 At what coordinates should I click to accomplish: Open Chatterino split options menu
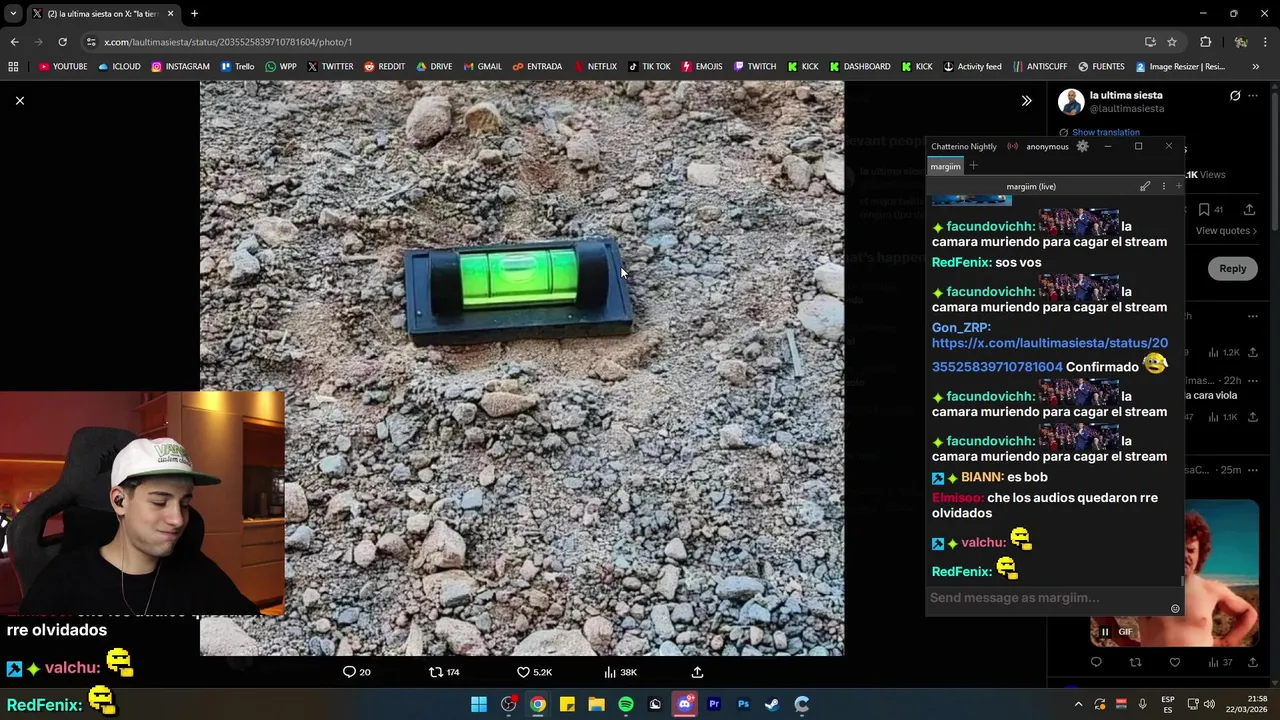1163,186
